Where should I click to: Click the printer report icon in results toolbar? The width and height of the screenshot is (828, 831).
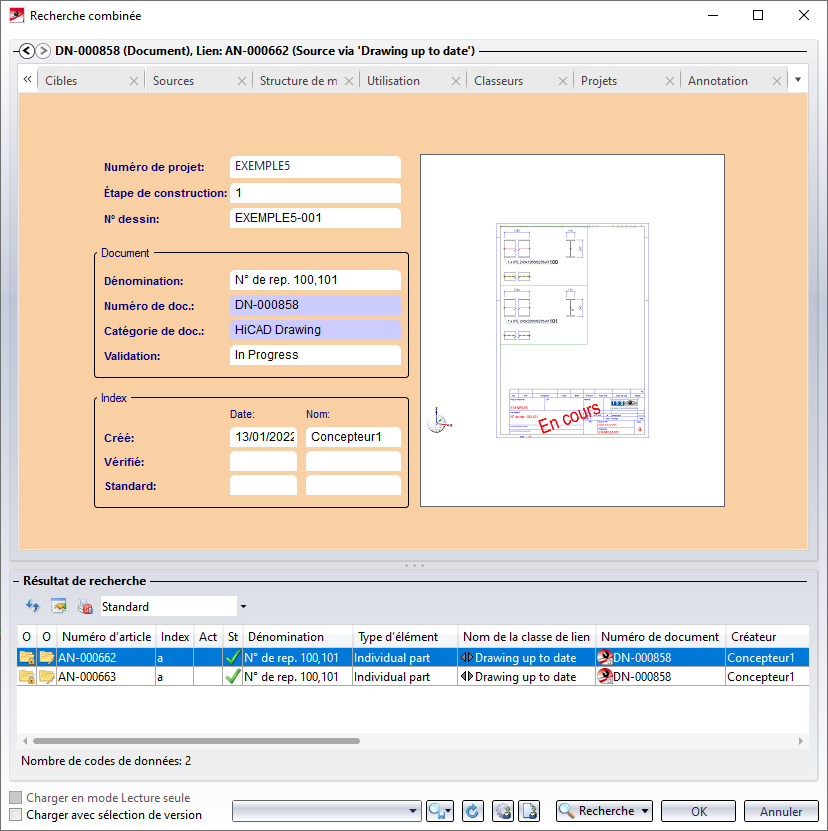click(x=85, y=606)
